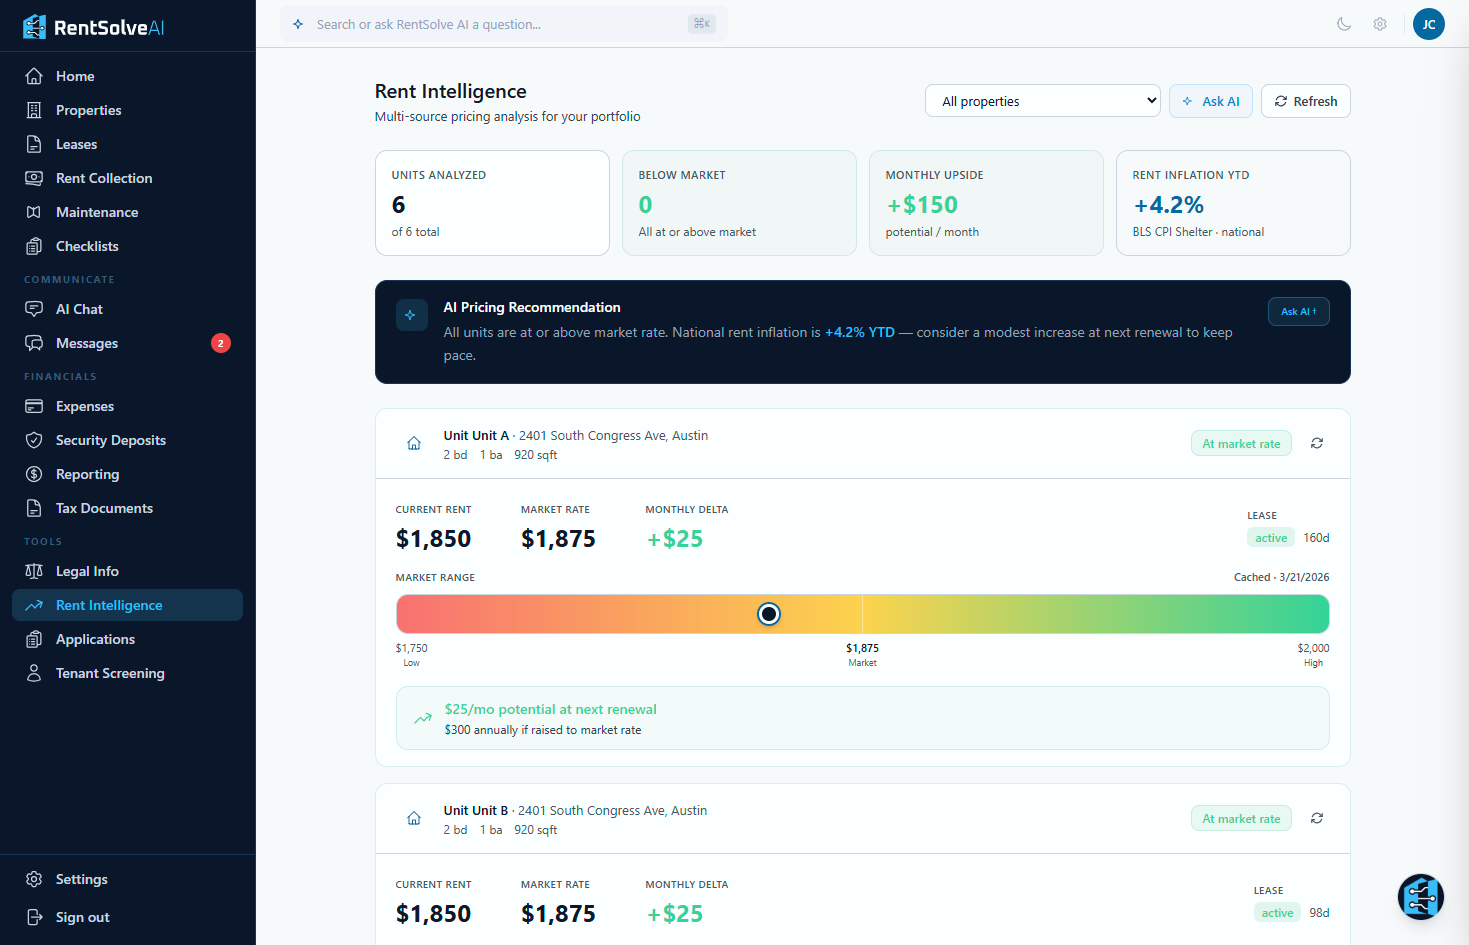Click the Ask AI button in the recommendation banner
The width and height of the screenshot is (1469, 945).
point(1298,311)
